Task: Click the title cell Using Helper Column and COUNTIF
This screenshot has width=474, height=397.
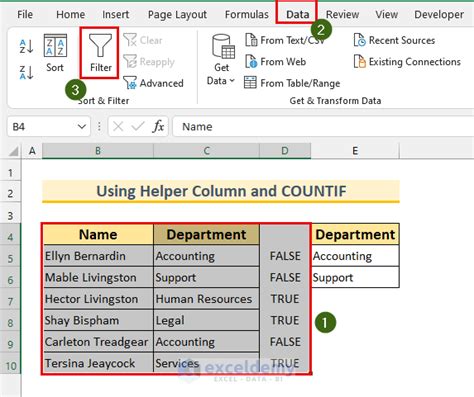Action: 221,191
